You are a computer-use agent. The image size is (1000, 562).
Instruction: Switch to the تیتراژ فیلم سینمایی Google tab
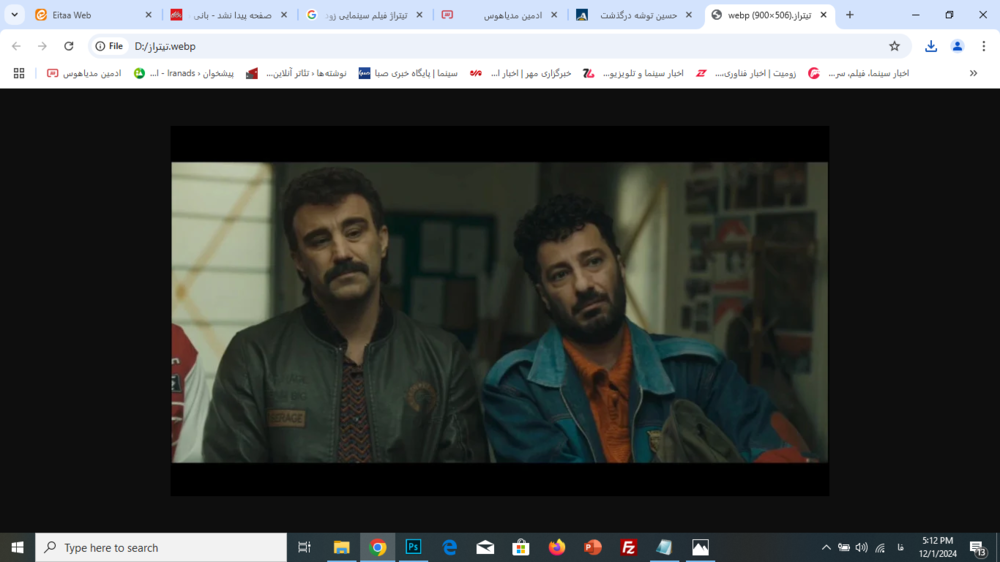[x=364, y=15]
